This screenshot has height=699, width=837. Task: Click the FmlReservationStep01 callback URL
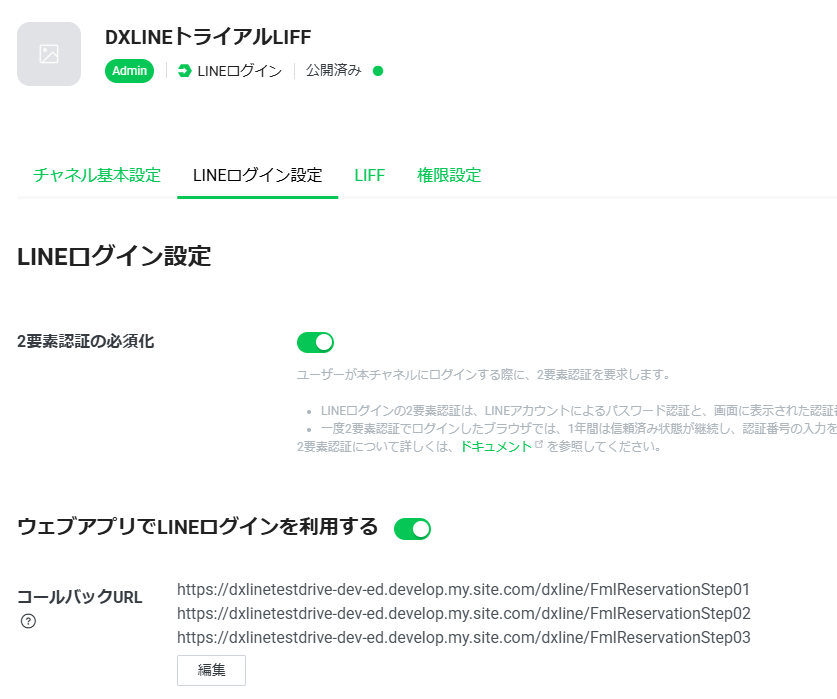click(x=463, y=589)
